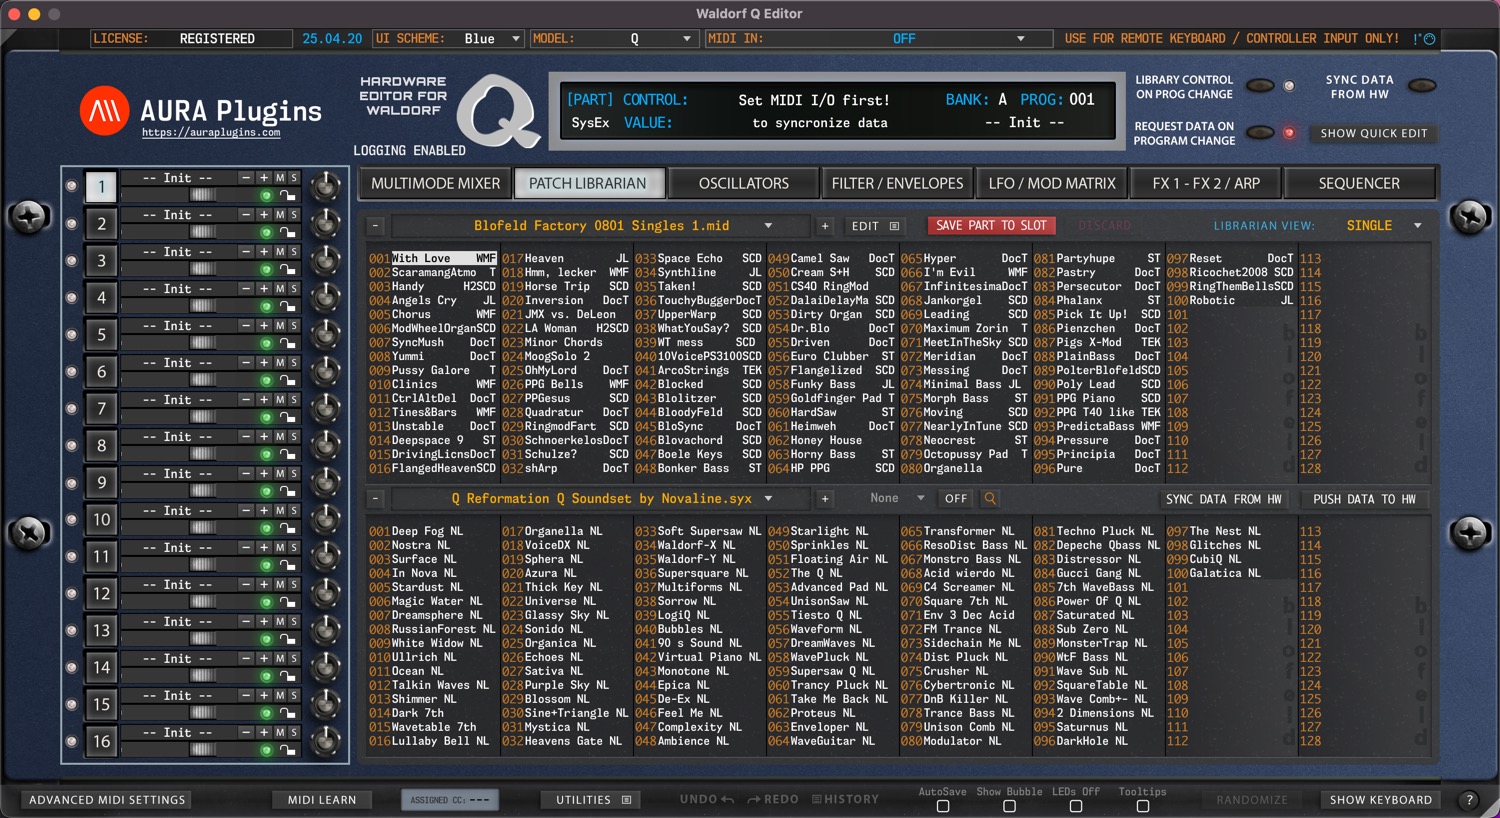Screen dimensions: 1500x818
Task: Solo part 2 with S button
Action: [x=294, y=215]
